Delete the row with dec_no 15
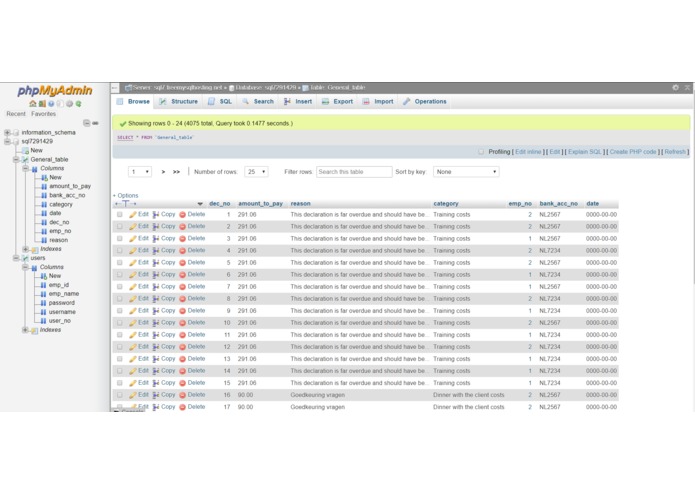Viewport: 695px width, 494px height. [192, 383]
